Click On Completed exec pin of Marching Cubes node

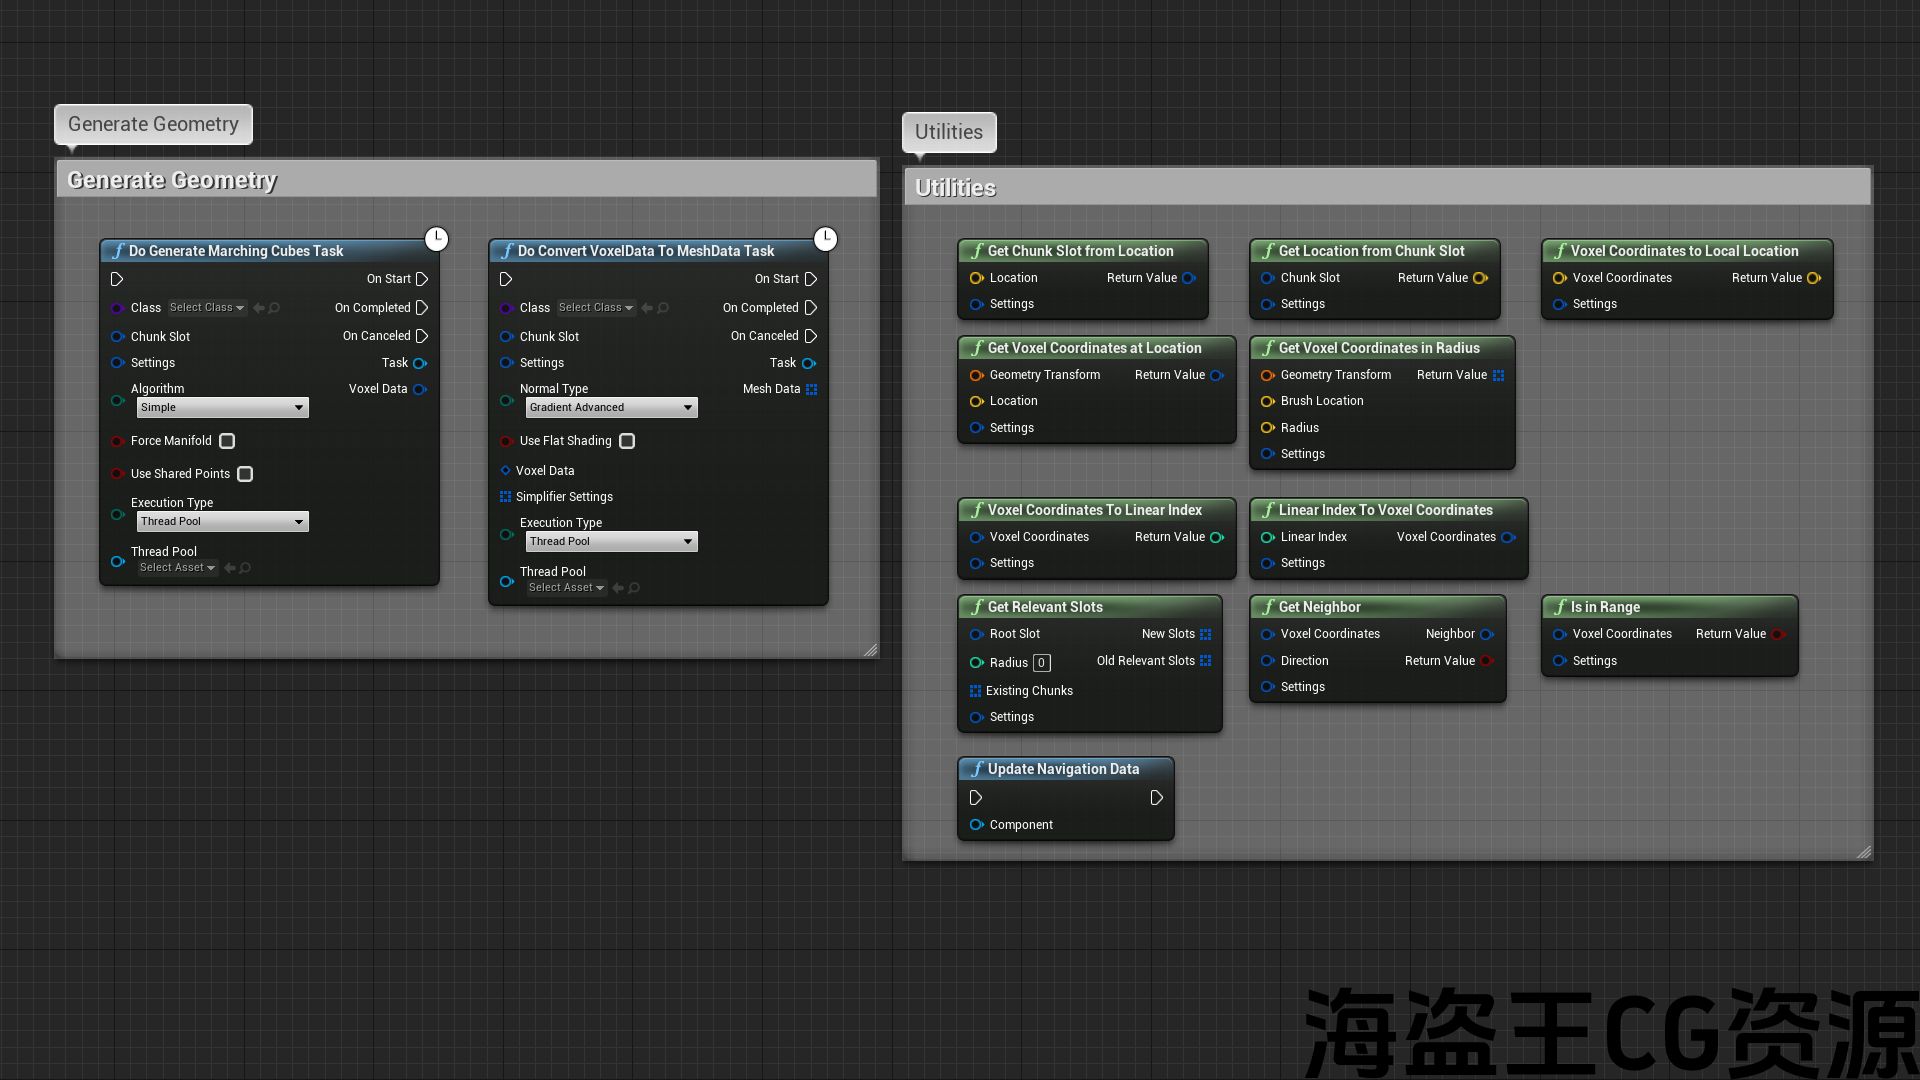pos(422,308)
